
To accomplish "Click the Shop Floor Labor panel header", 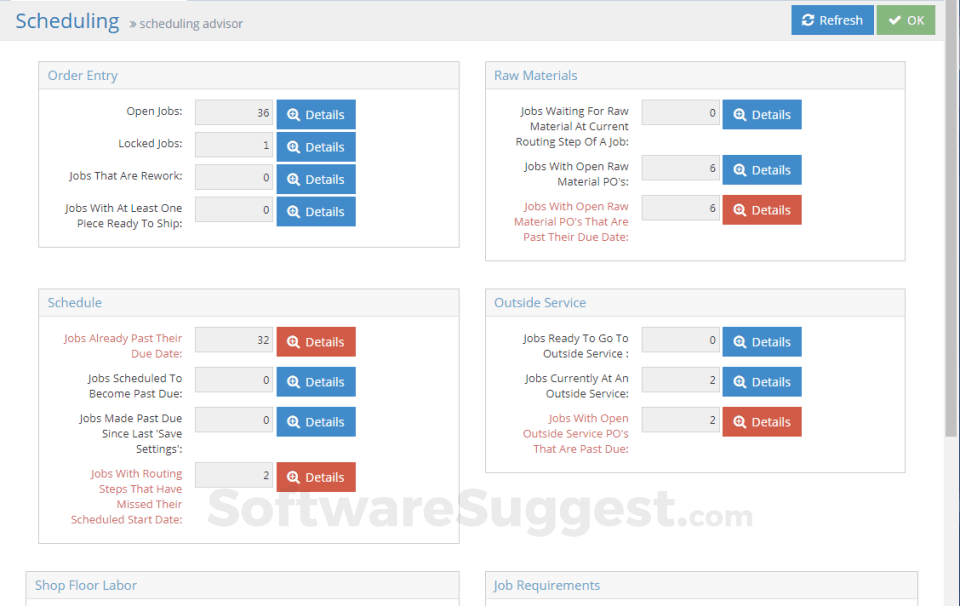I will (x=85, y=585).
